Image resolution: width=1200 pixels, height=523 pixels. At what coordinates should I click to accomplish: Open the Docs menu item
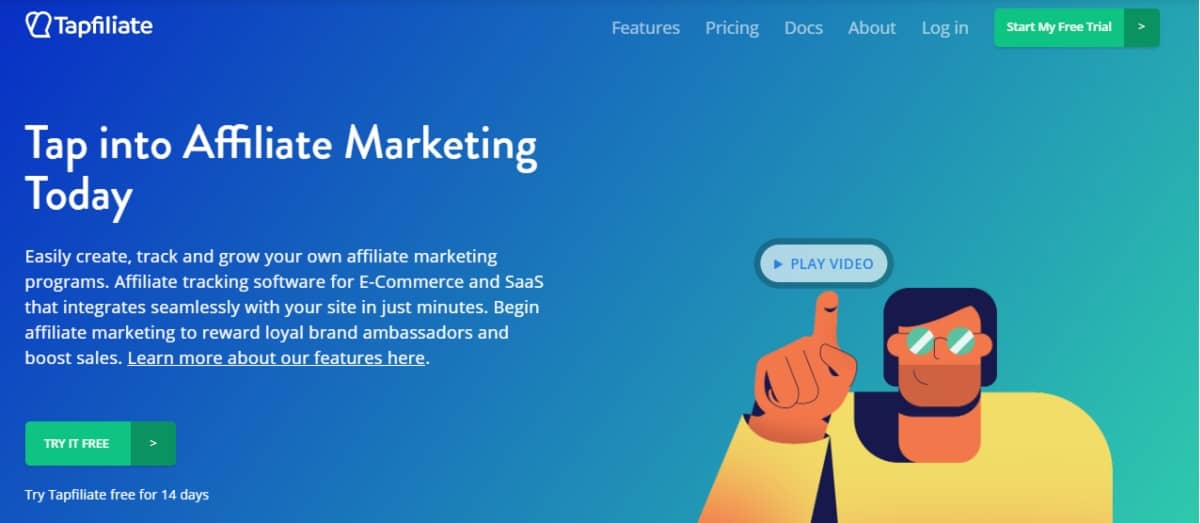[803, 28]
